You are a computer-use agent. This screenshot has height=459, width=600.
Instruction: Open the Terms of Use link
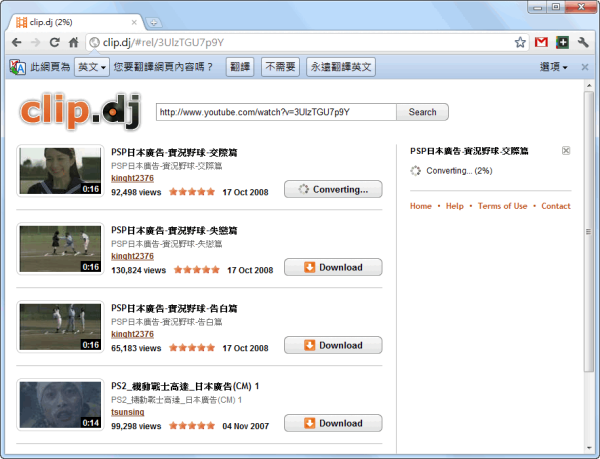502,206
